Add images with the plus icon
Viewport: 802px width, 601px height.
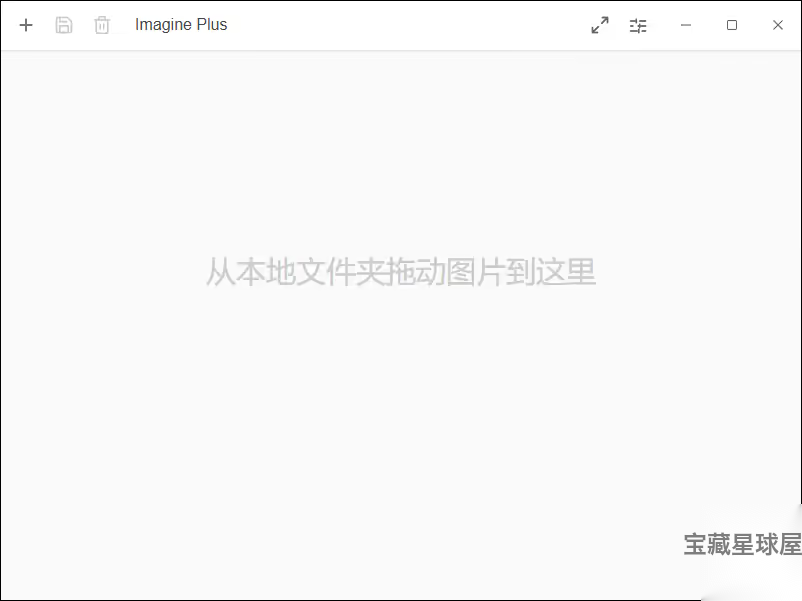coord(26,25)
